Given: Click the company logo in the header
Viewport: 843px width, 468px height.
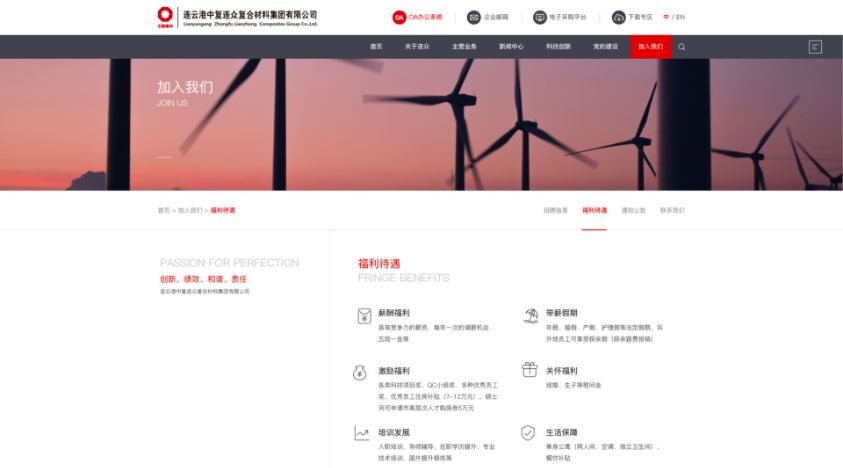Looking at the screenshot, I should (237, 17).
